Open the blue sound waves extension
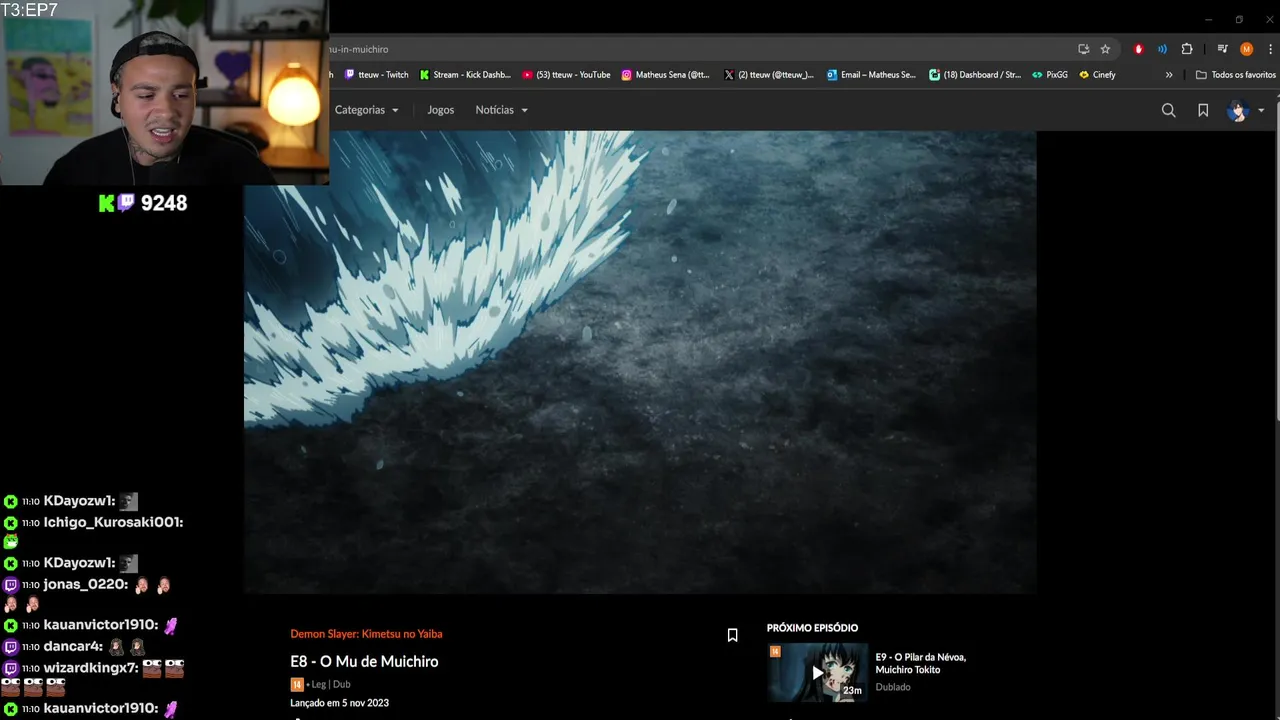Viewport: 1280px width, 720px height. pyautogui.click(x=1162, y=49)
